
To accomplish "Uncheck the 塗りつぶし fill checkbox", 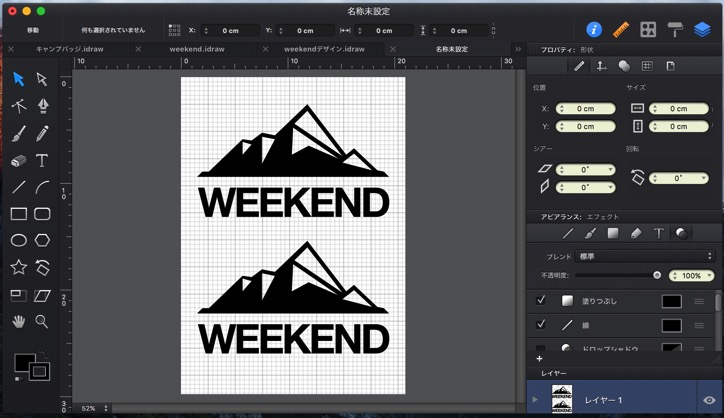I will (541, 300).
